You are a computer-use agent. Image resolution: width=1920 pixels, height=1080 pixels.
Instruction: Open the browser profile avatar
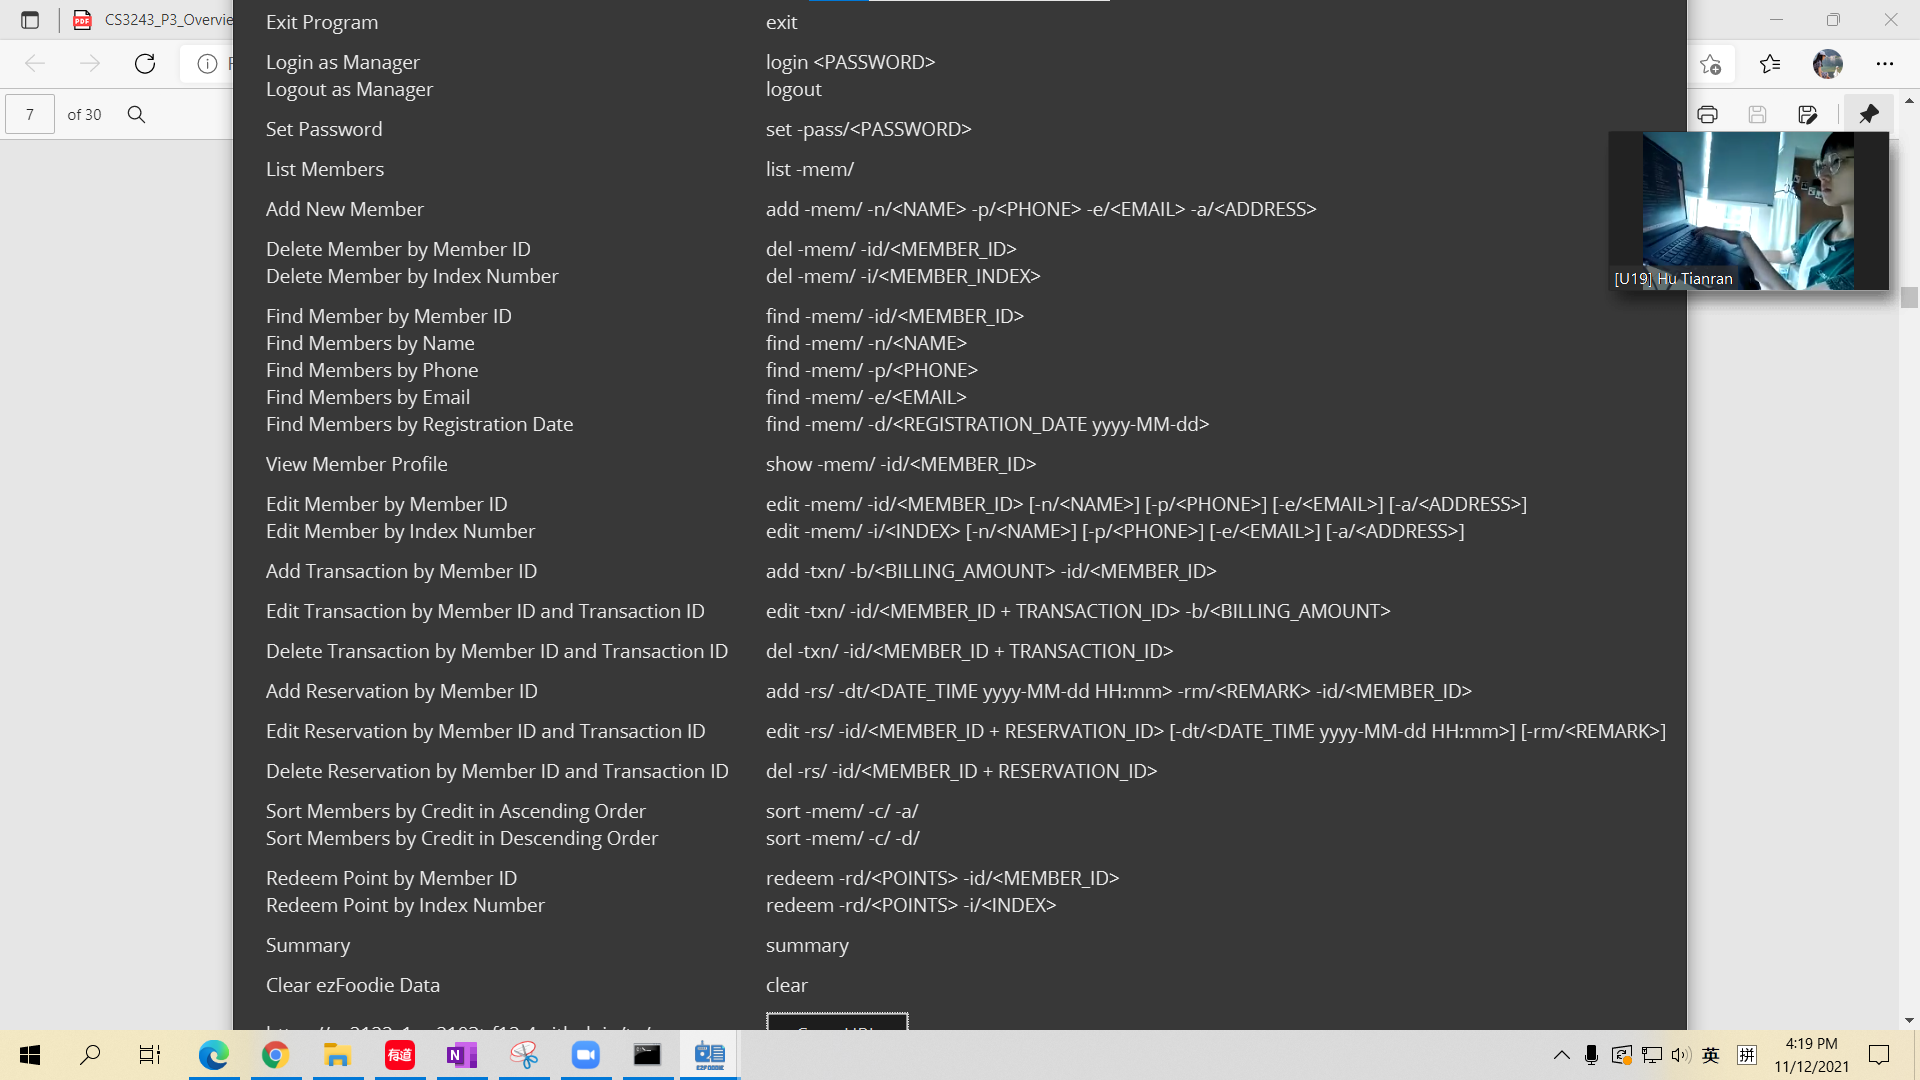click(x=1827, y=64)
